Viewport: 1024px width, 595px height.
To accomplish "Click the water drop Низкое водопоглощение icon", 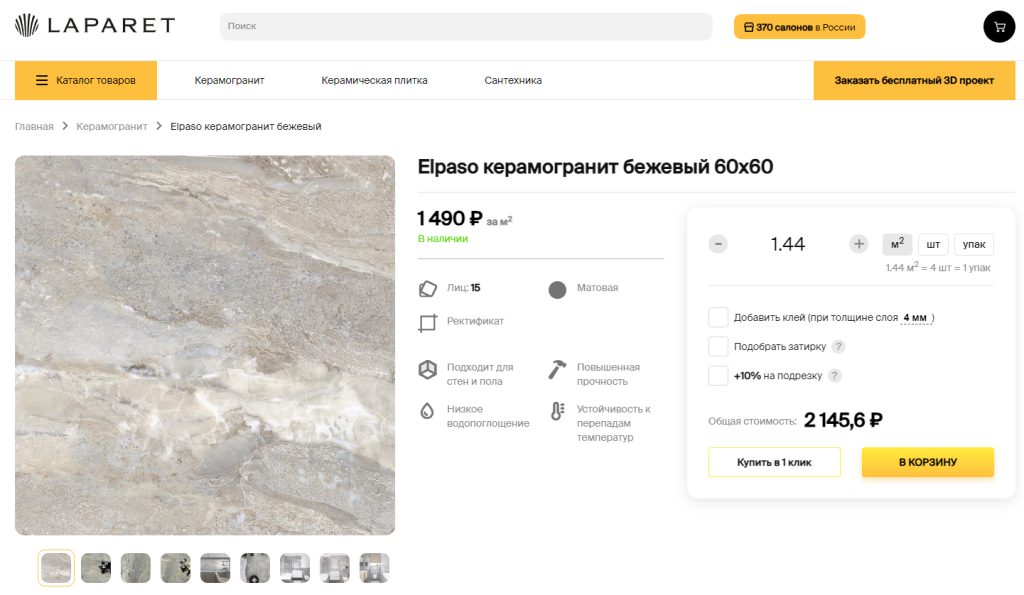I will click(426, 411).
